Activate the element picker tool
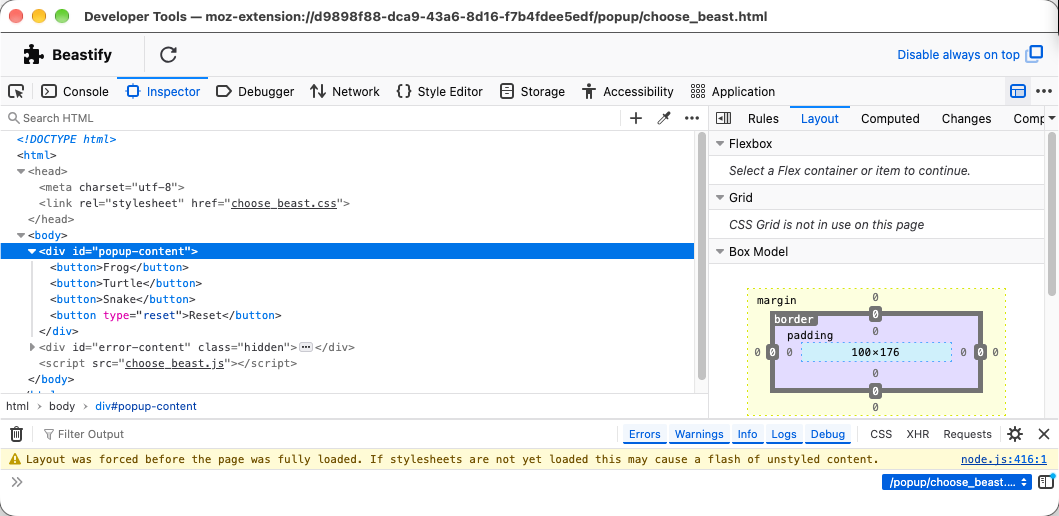Screen dimensions: 1059x516 [16, 91]
